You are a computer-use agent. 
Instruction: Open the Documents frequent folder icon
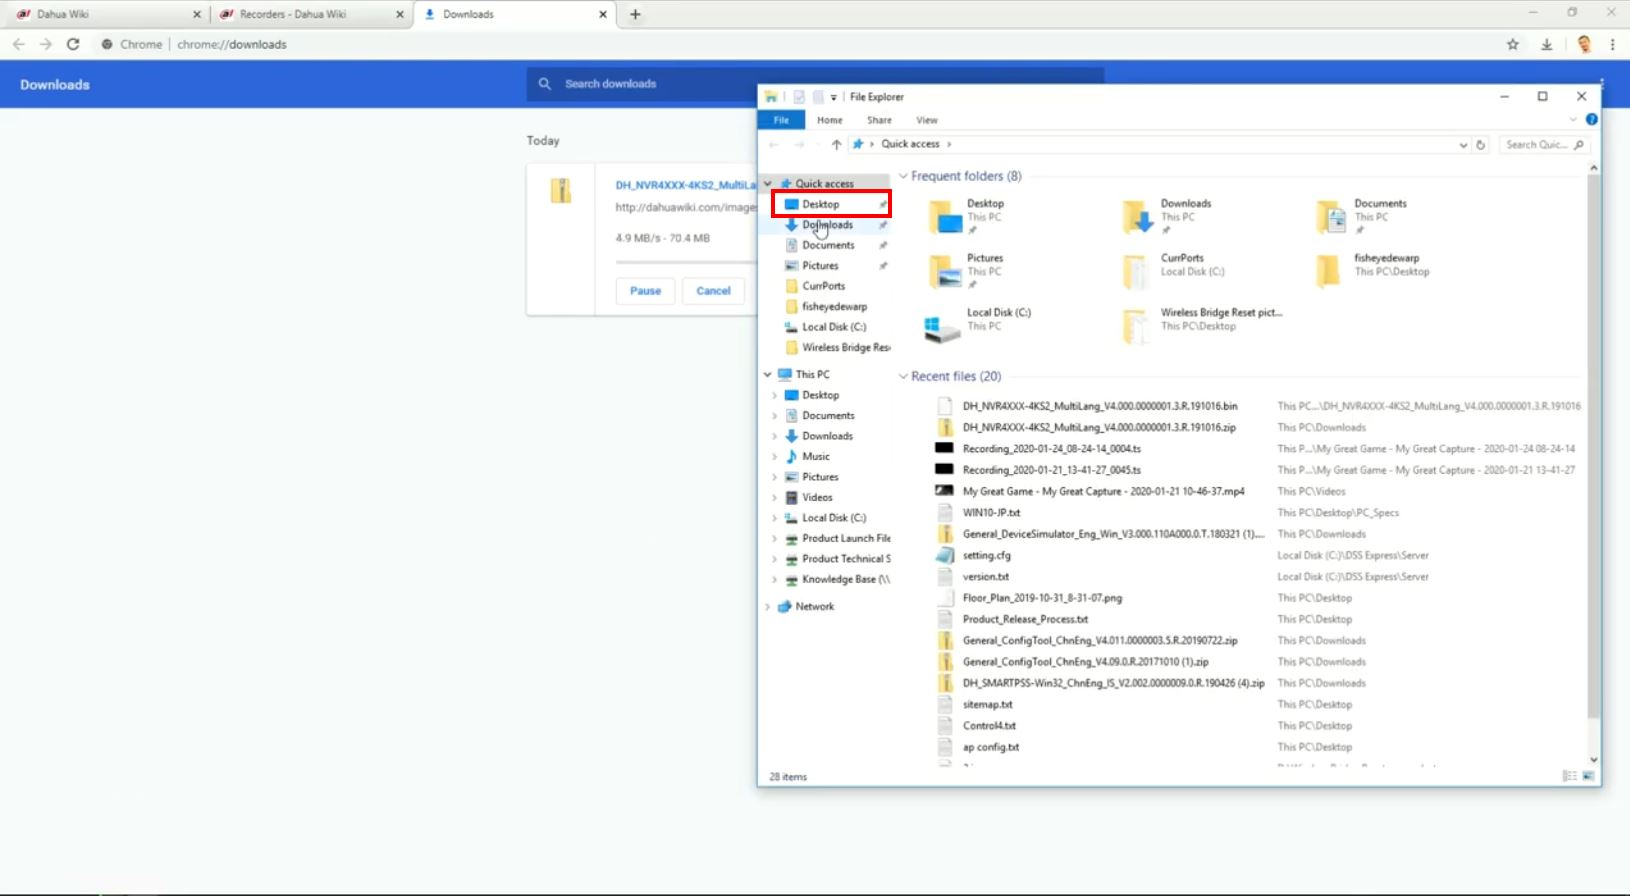coord(1332,216)
